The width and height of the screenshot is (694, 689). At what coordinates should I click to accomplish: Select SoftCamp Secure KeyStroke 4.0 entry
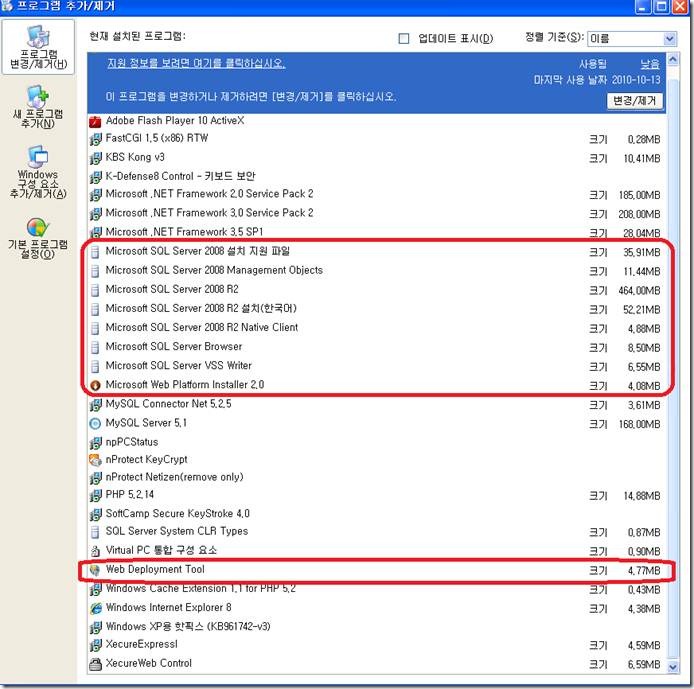tap(377, 514)
